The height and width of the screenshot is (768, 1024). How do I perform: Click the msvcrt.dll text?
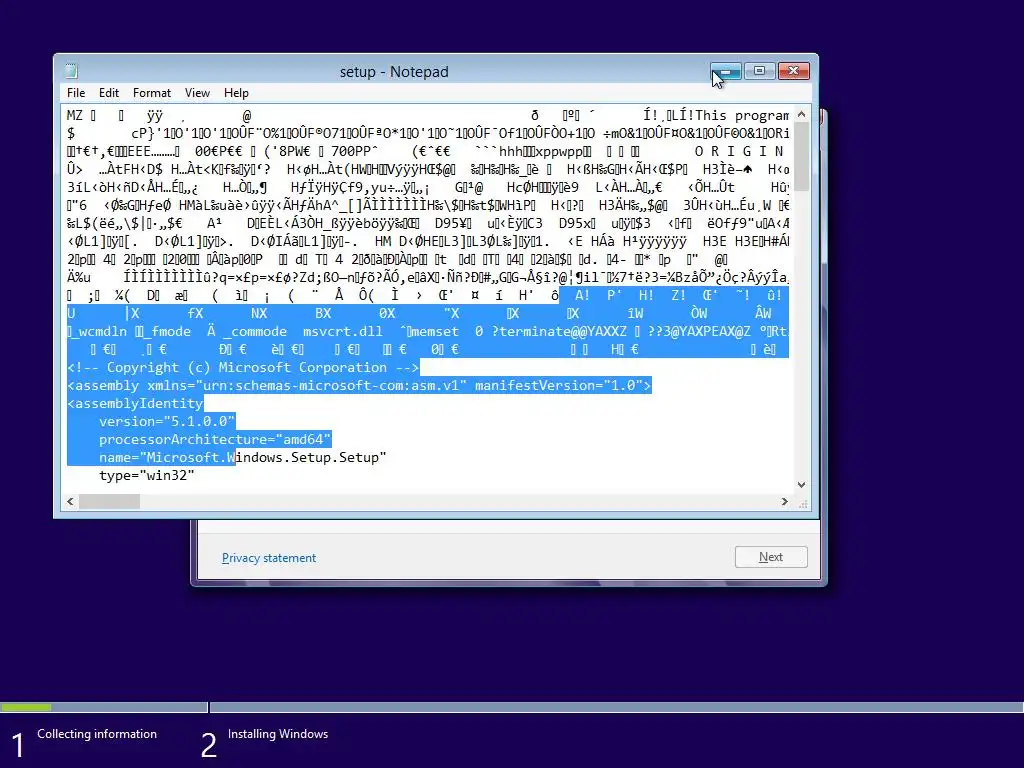343,331
